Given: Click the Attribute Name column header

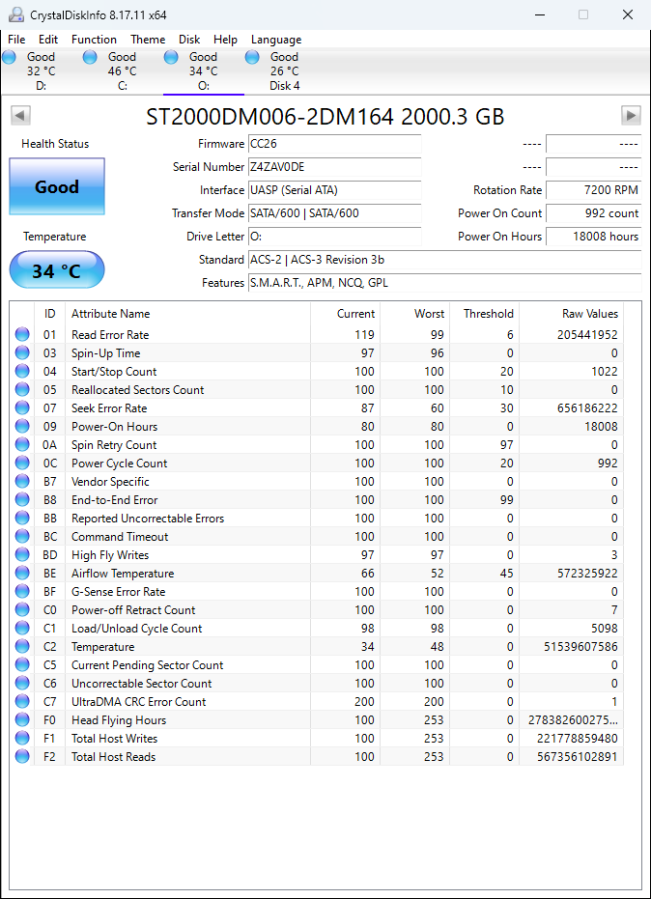Looking at the screenshot, I should pos(188,314).
